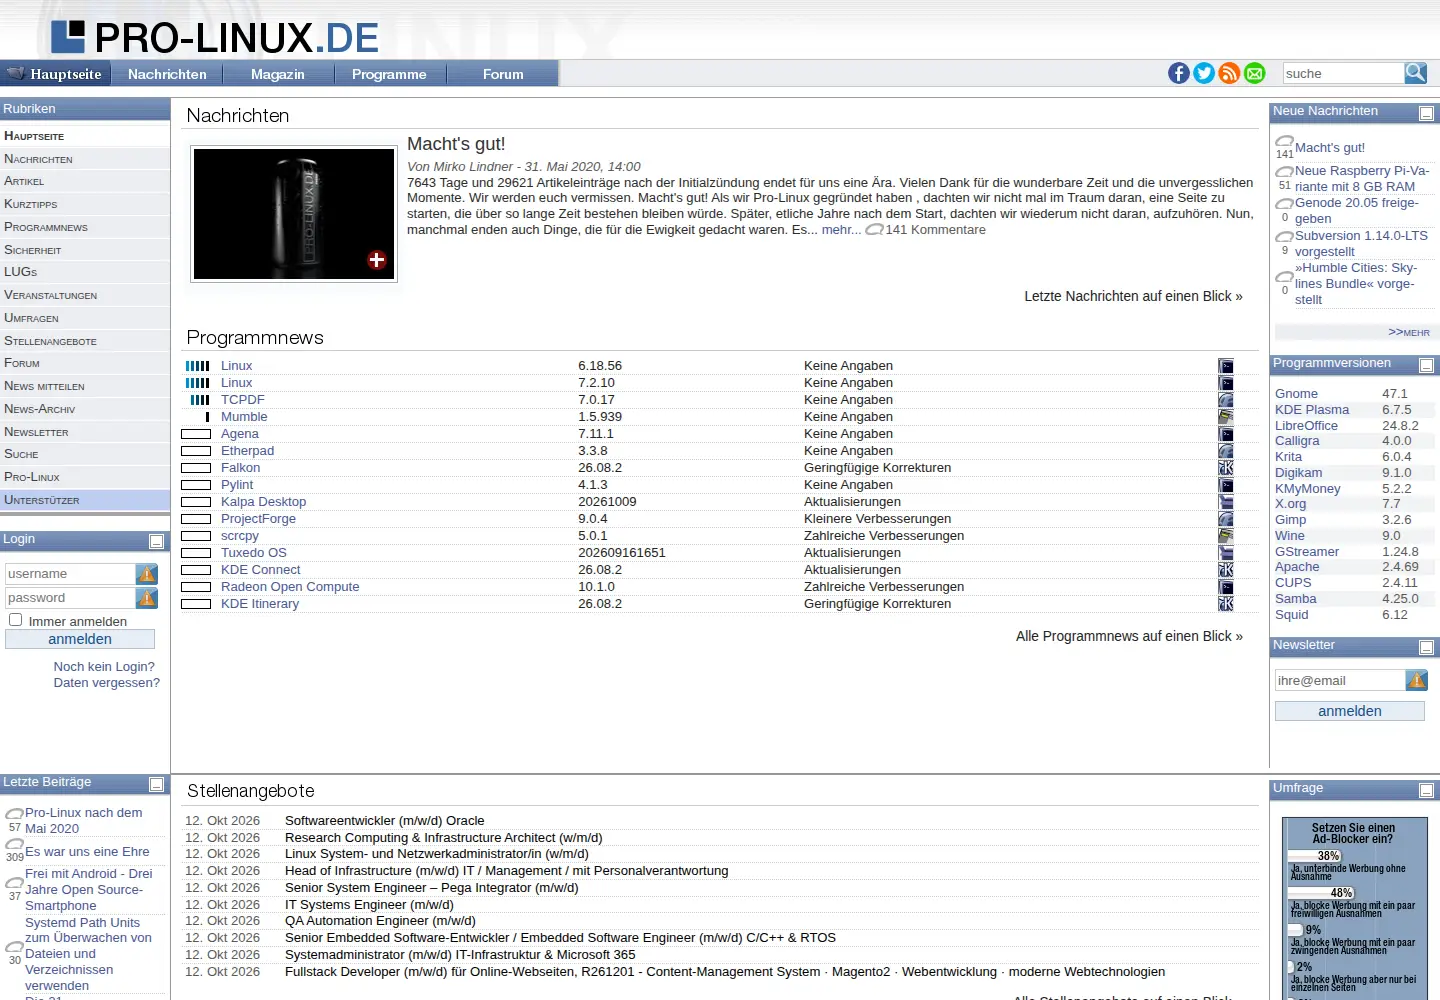The image size is (1440, 1000).
Task: Open the Programme tab
Action: click(x=389, y=74)
